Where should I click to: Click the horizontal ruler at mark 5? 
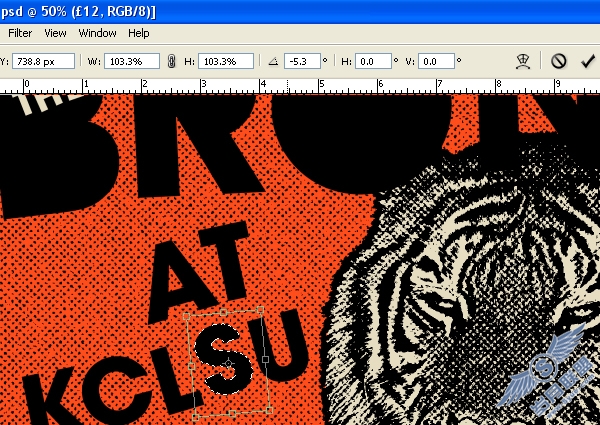point(320,86)
